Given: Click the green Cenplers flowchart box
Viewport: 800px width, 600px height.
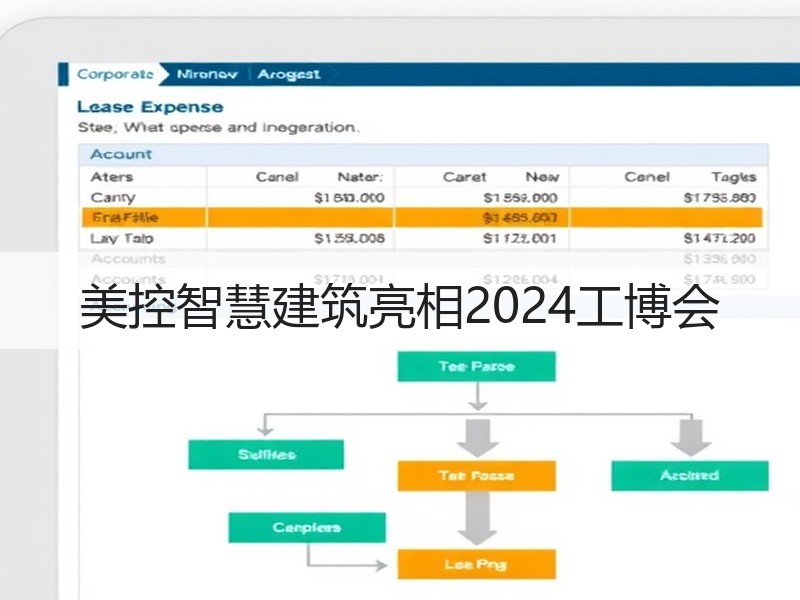Looking at the screenshot, I should 307,528.
